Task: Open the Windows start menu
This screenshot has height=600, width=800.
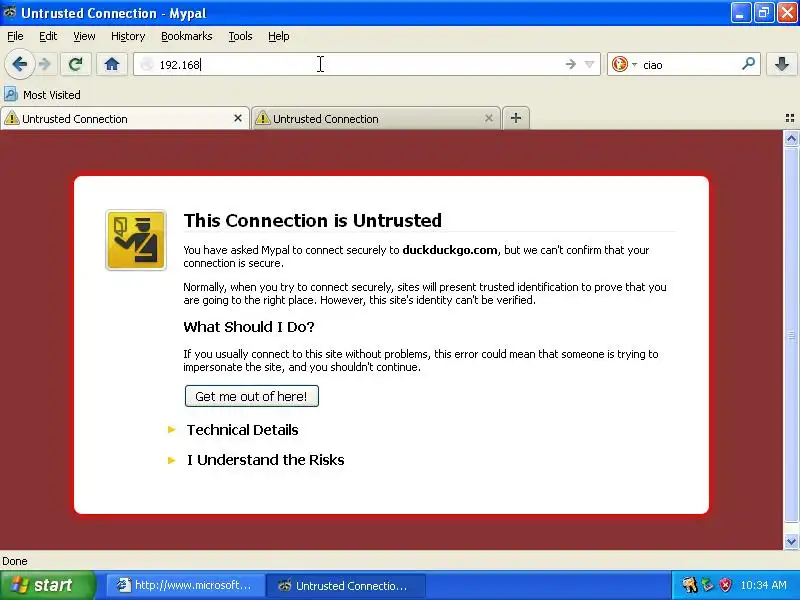Action: [x=47, y=585]
